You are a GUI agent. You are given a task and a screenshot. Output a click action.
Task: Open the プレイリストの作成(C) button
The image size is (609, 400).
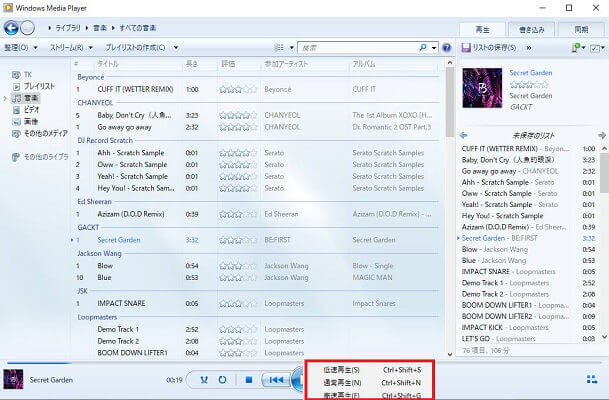(x=135, y=47)
